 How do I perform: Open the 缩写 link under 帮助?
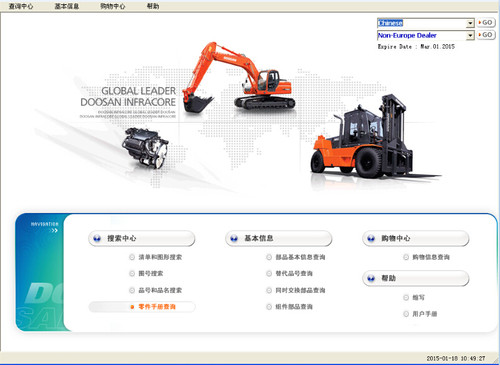pos(418,297)
